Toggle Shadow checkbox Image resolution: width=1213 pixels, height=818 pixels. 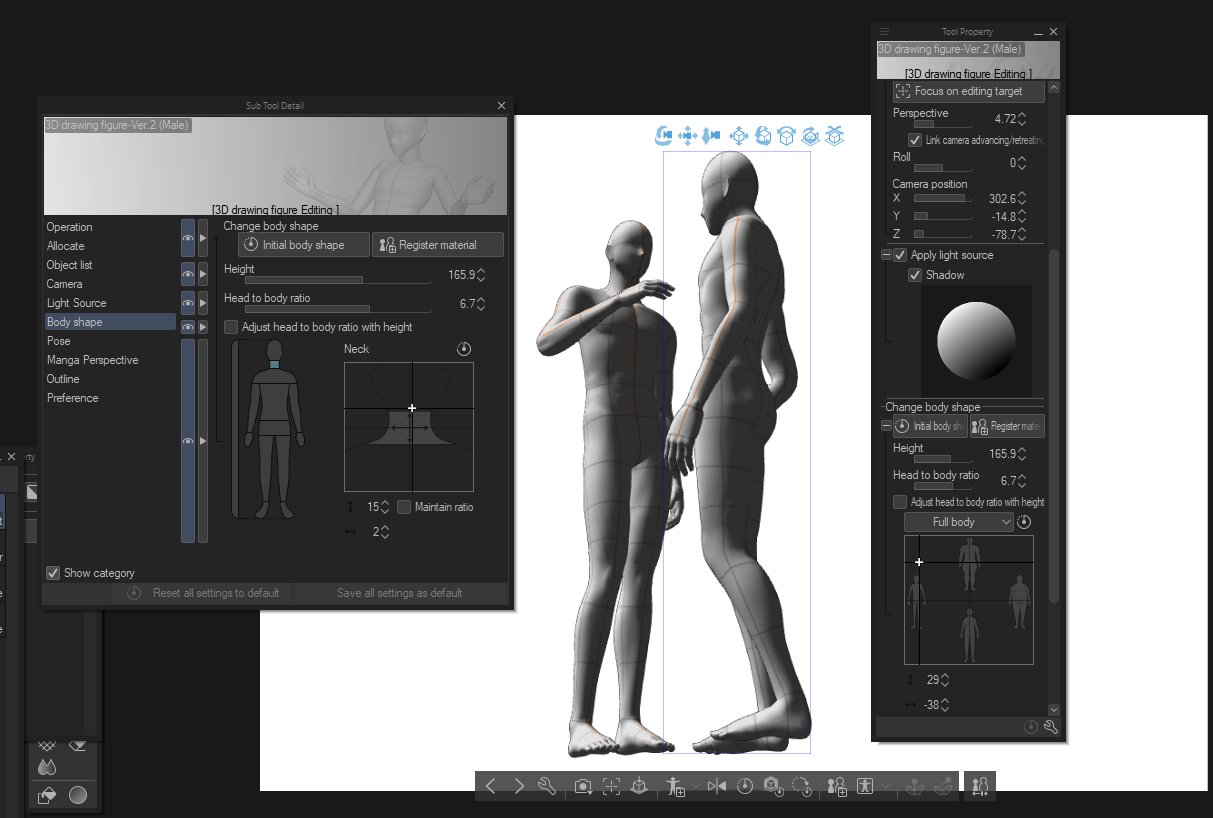[x=915, y=275]
